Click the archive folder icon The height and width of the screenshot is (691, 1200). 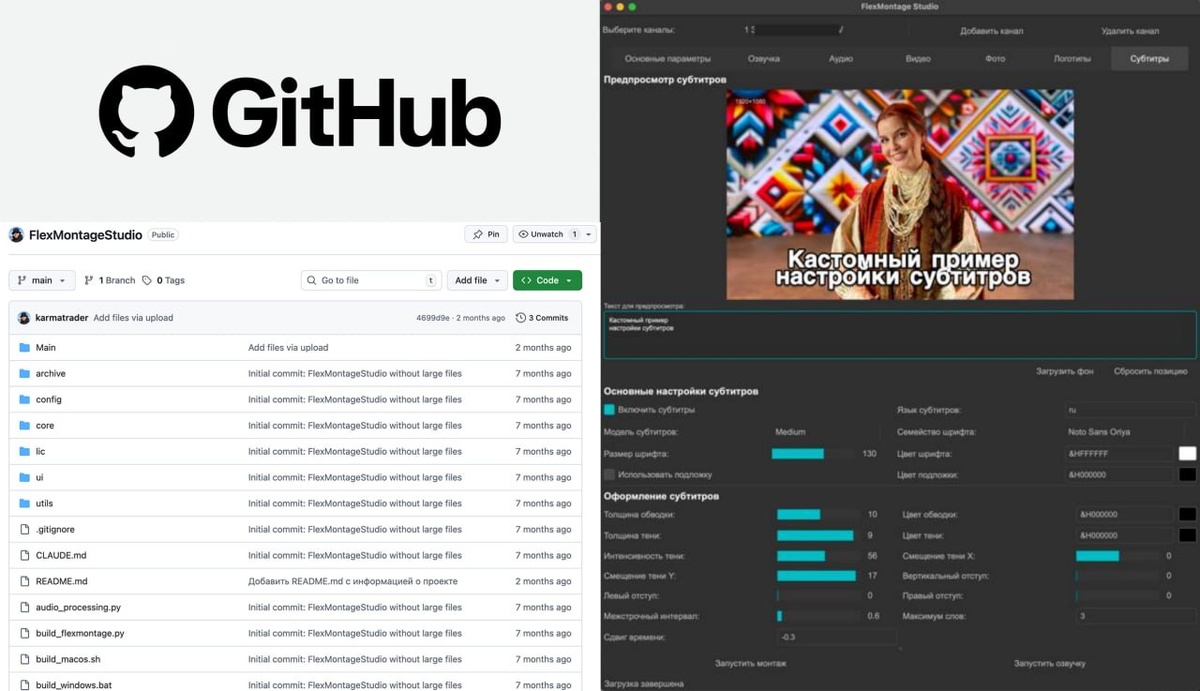[26, 373]
